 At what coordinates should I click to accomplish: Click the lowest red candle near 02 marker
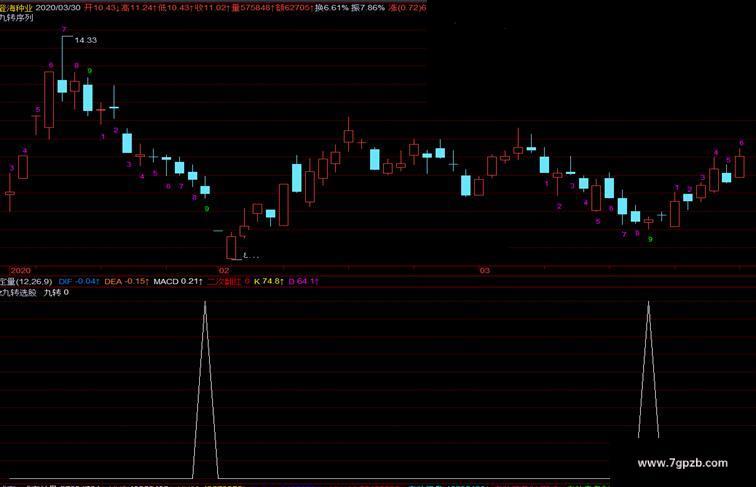pyautogui.click(x=231, y=247)
